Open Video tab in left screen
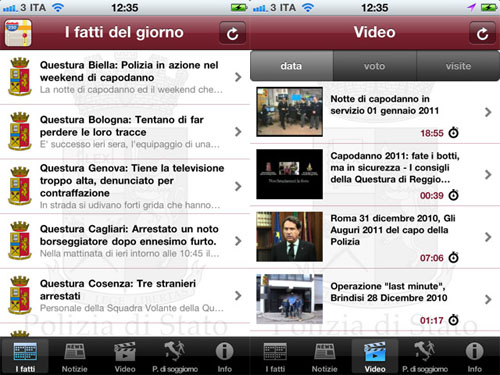 coord(125,356)
